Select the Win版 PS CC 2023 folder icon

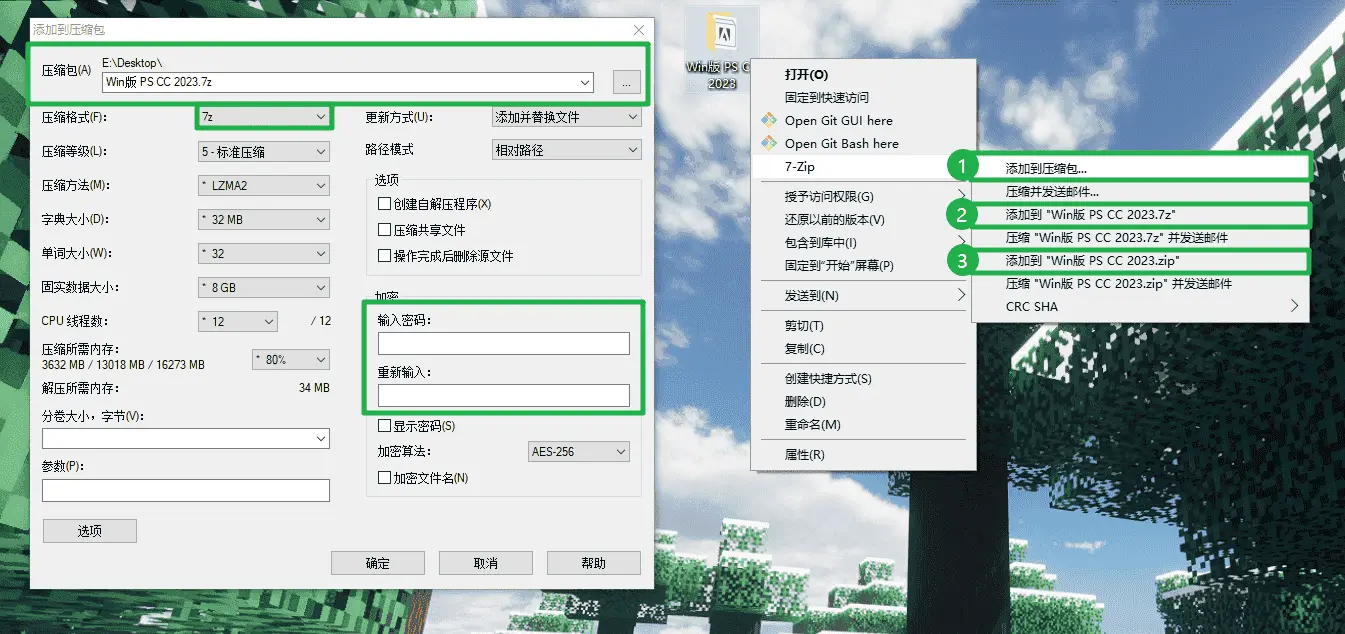[x=722, y=40]
